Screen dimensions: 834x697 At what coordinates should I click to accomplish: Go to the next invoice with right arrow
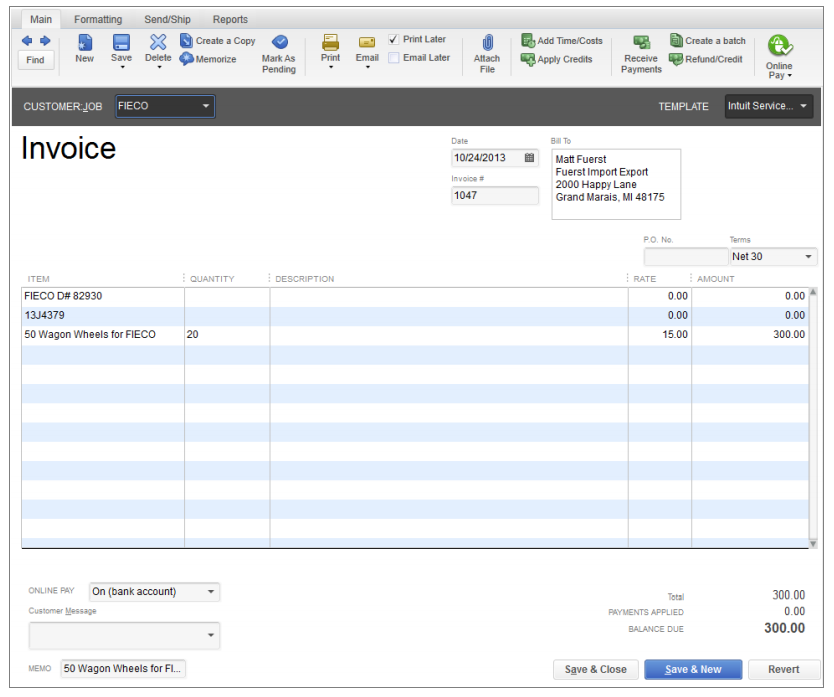45,40
